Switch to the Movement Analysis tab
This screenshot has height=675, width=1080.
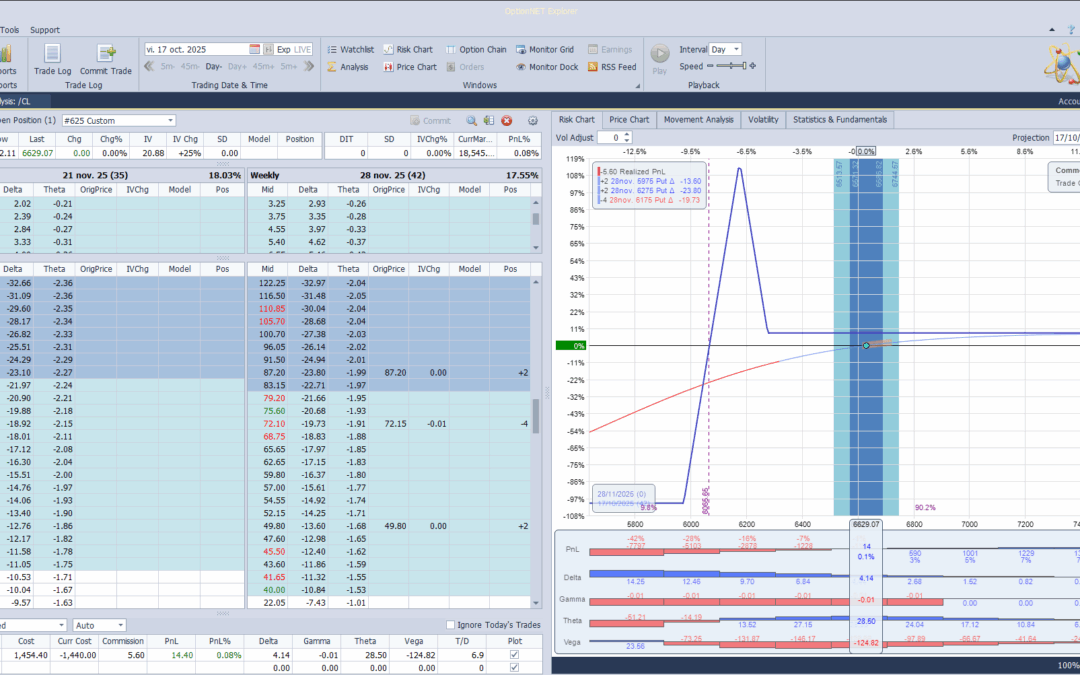pyautogui.click(x=697, y=119)
